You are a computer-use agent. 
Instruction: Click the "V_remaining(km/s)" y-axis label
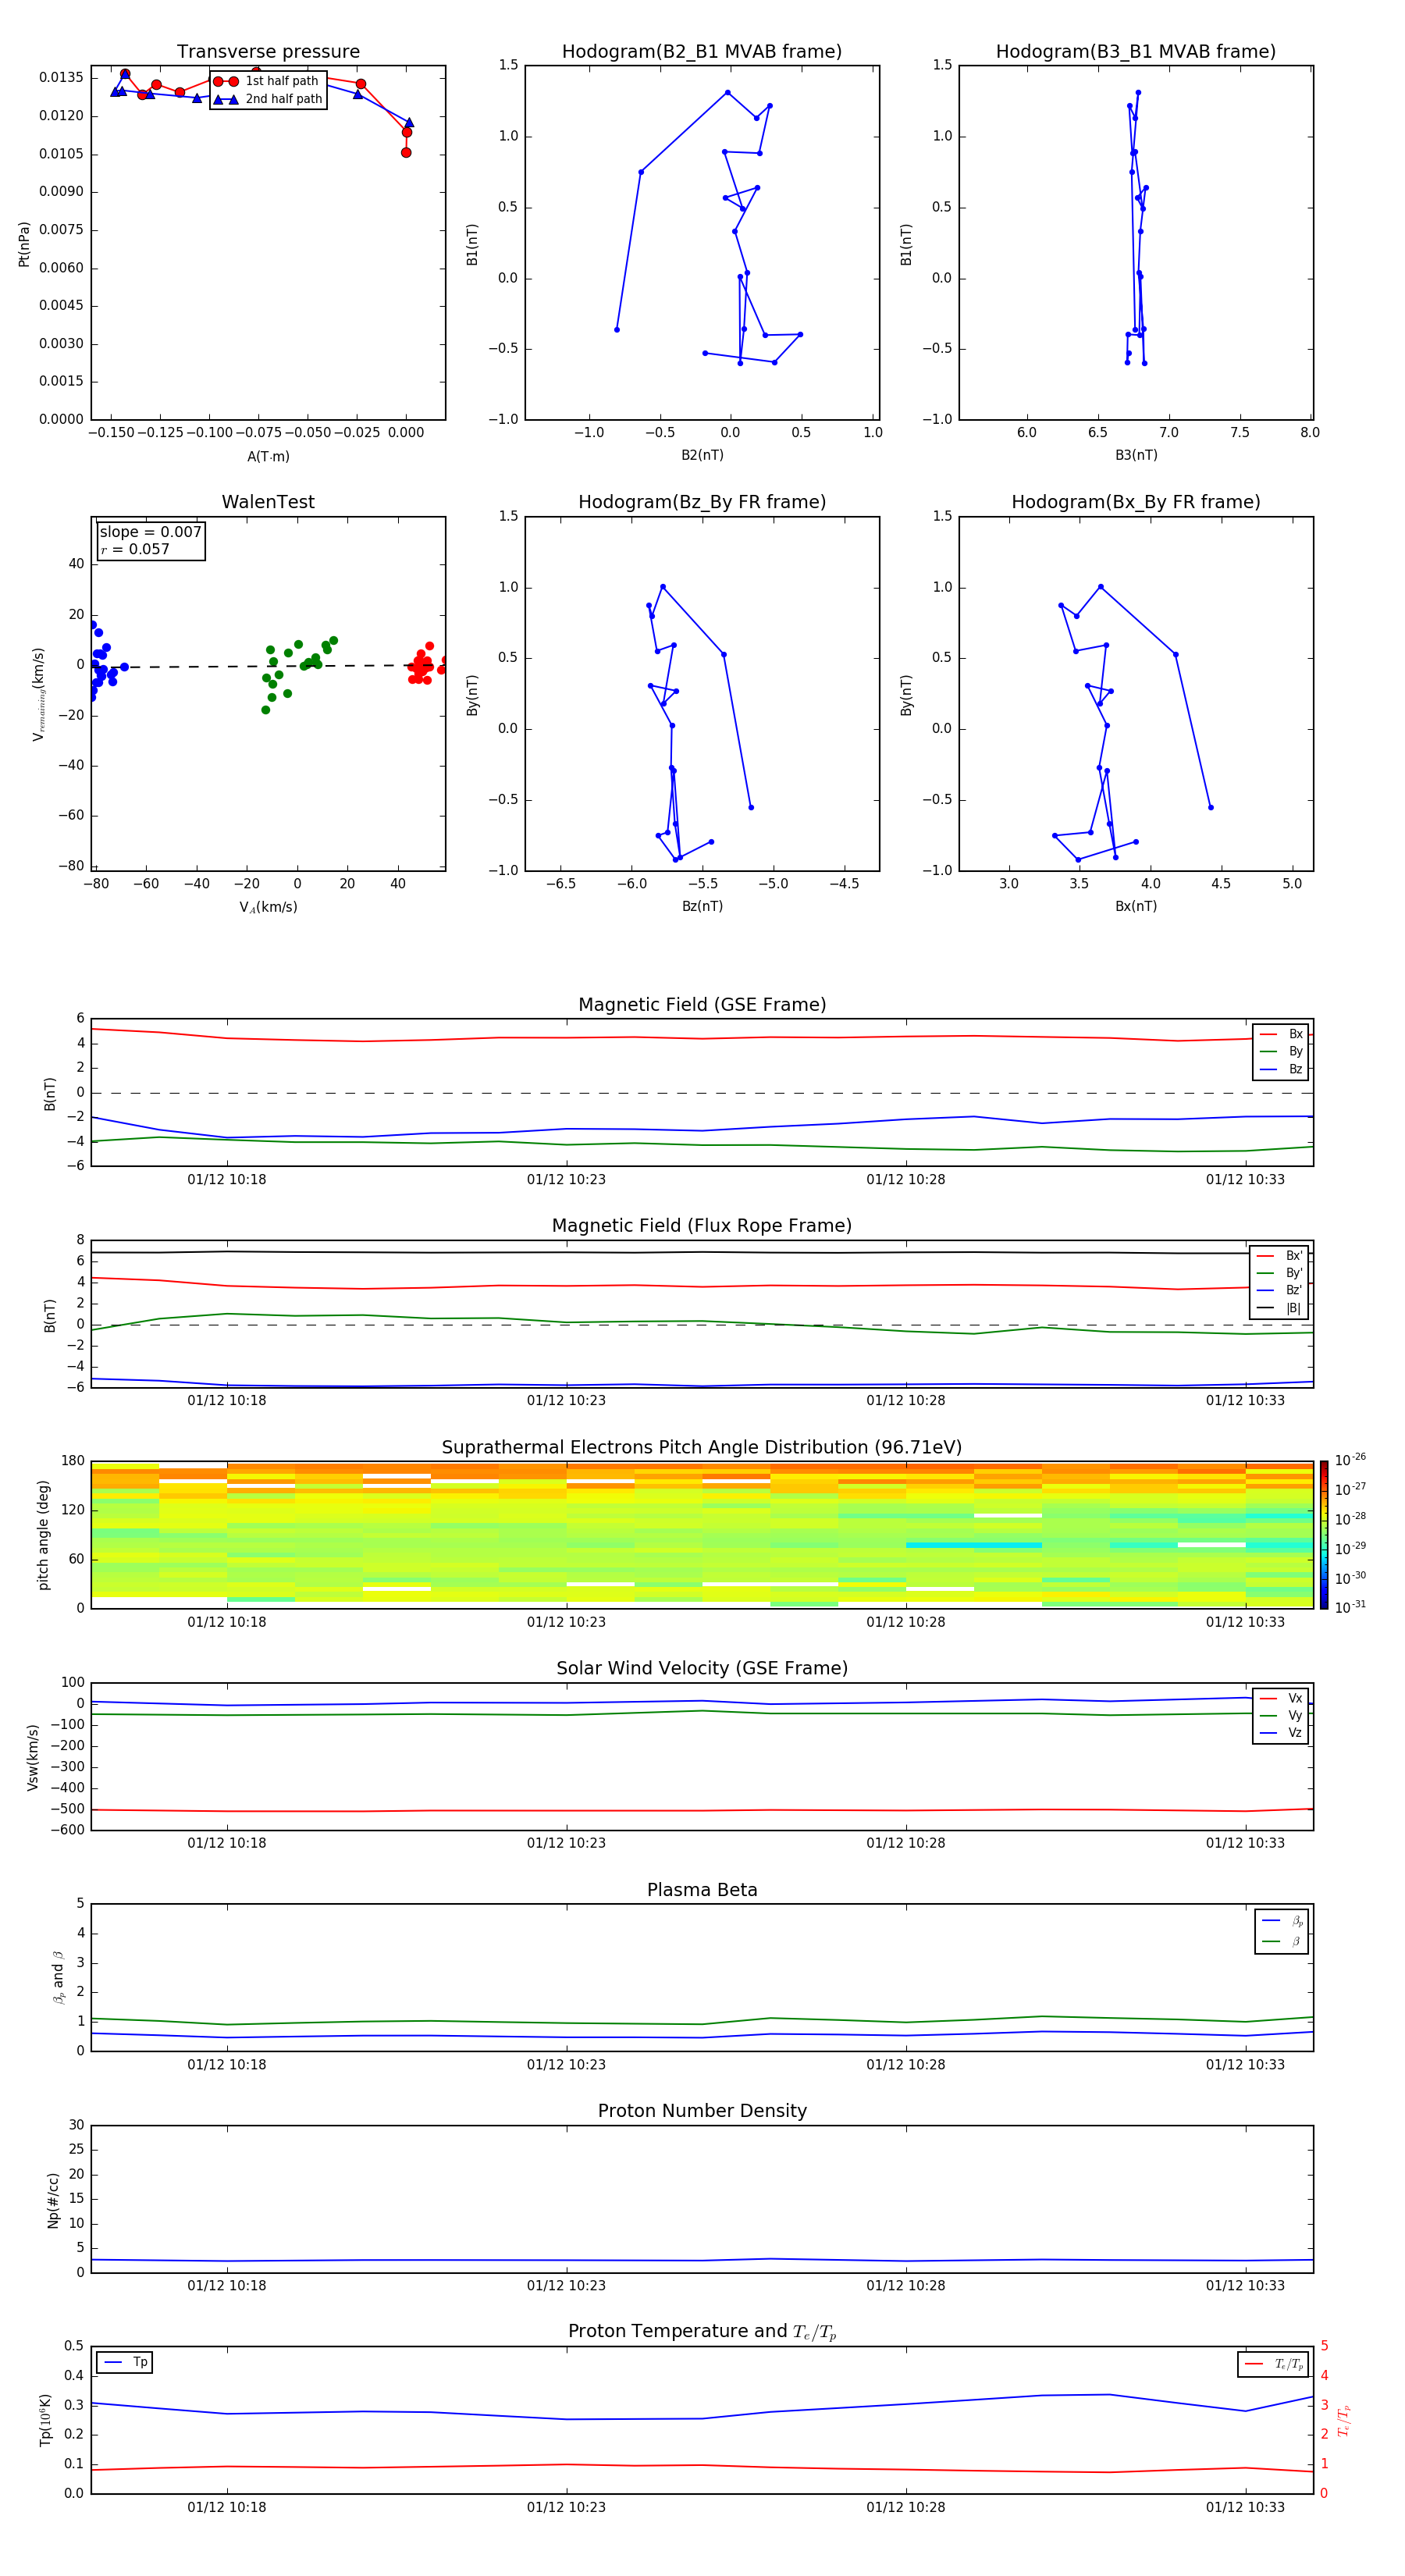pyautogui.click(x=38, y=694)
